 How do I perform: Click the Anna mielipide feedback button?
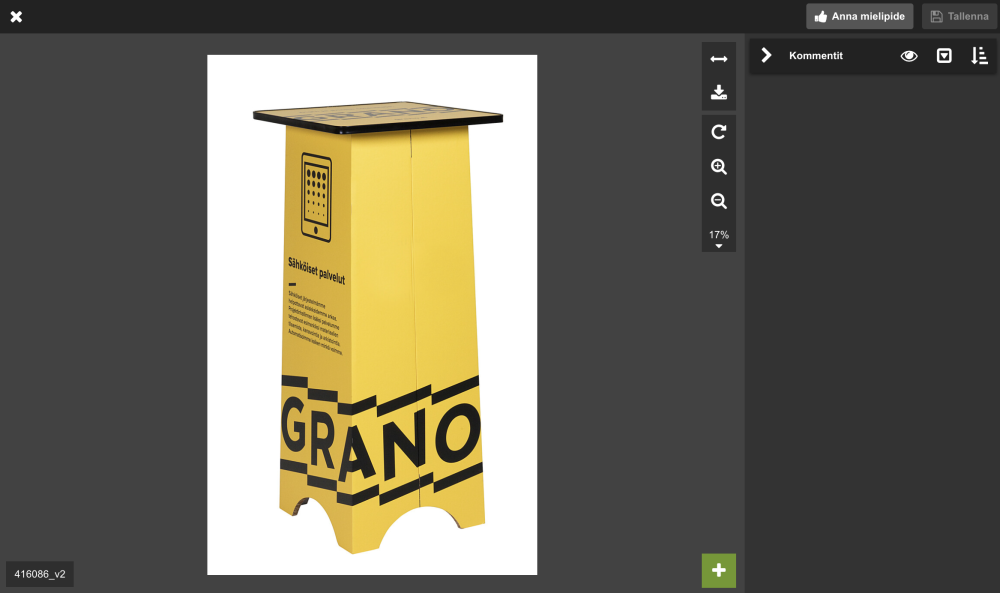click(x=859, y=17)
